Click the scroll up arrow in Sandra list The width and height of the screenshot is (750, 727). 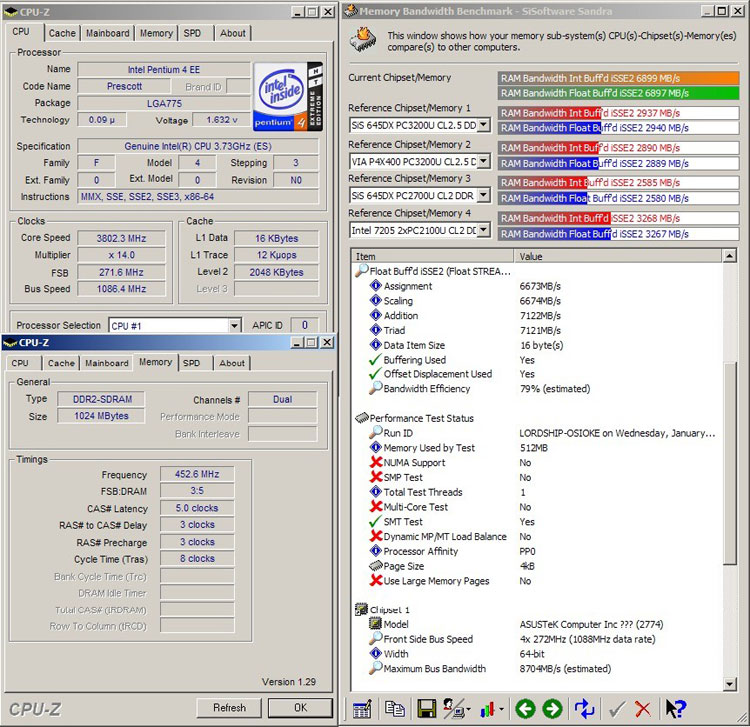pyautogui.click(x=729, y=256)
